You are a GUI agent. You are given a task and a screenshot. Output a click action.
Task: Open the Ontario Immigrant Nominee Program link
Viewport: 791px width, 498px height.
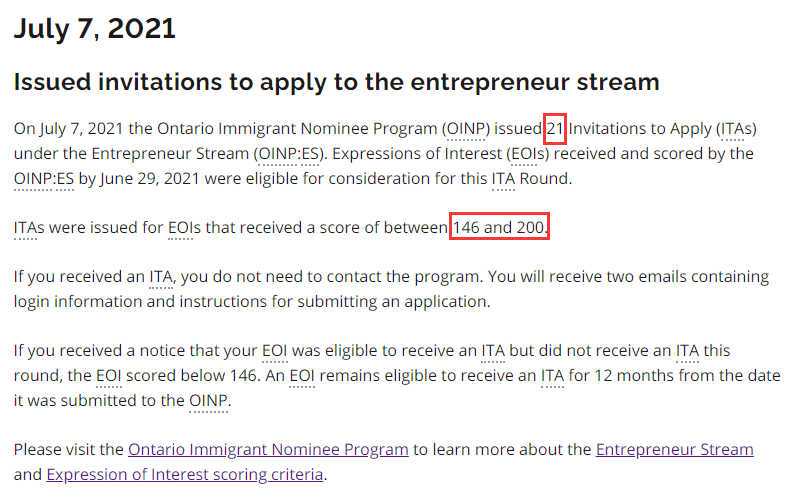click(x=268, y=449)
